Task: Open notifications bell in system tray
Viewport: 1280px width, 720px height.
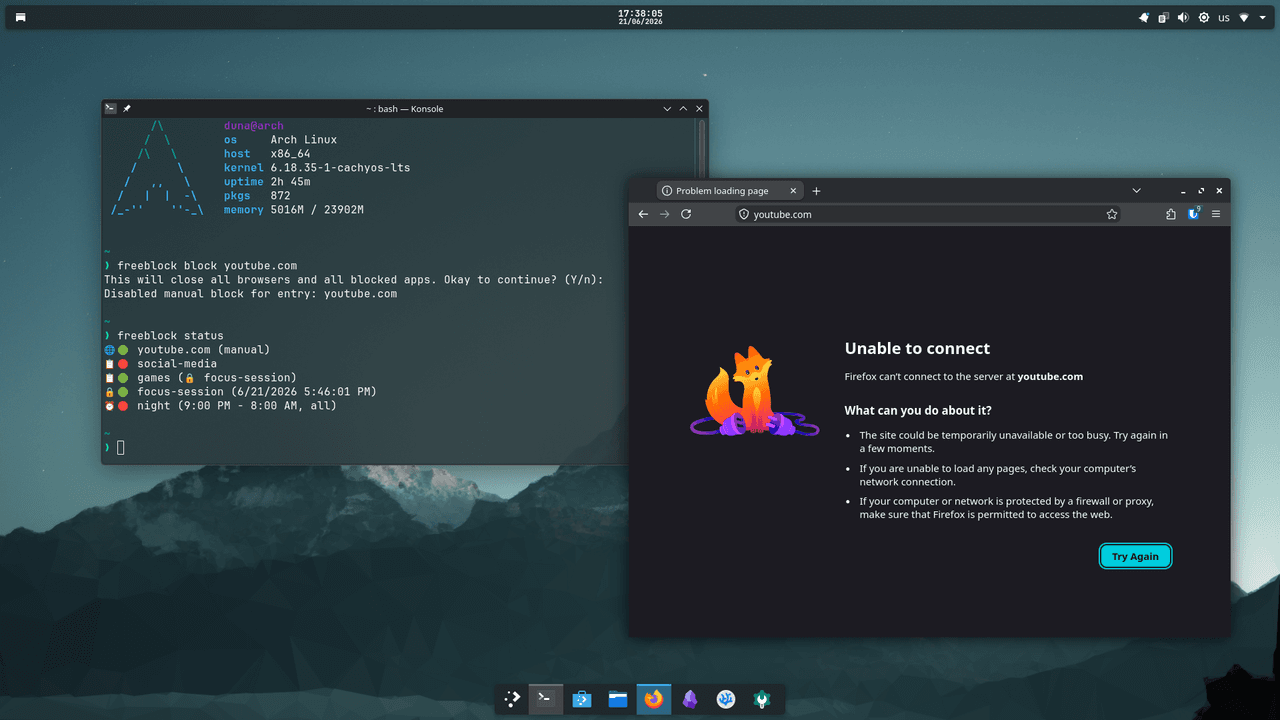Action: coord(1144,18)
